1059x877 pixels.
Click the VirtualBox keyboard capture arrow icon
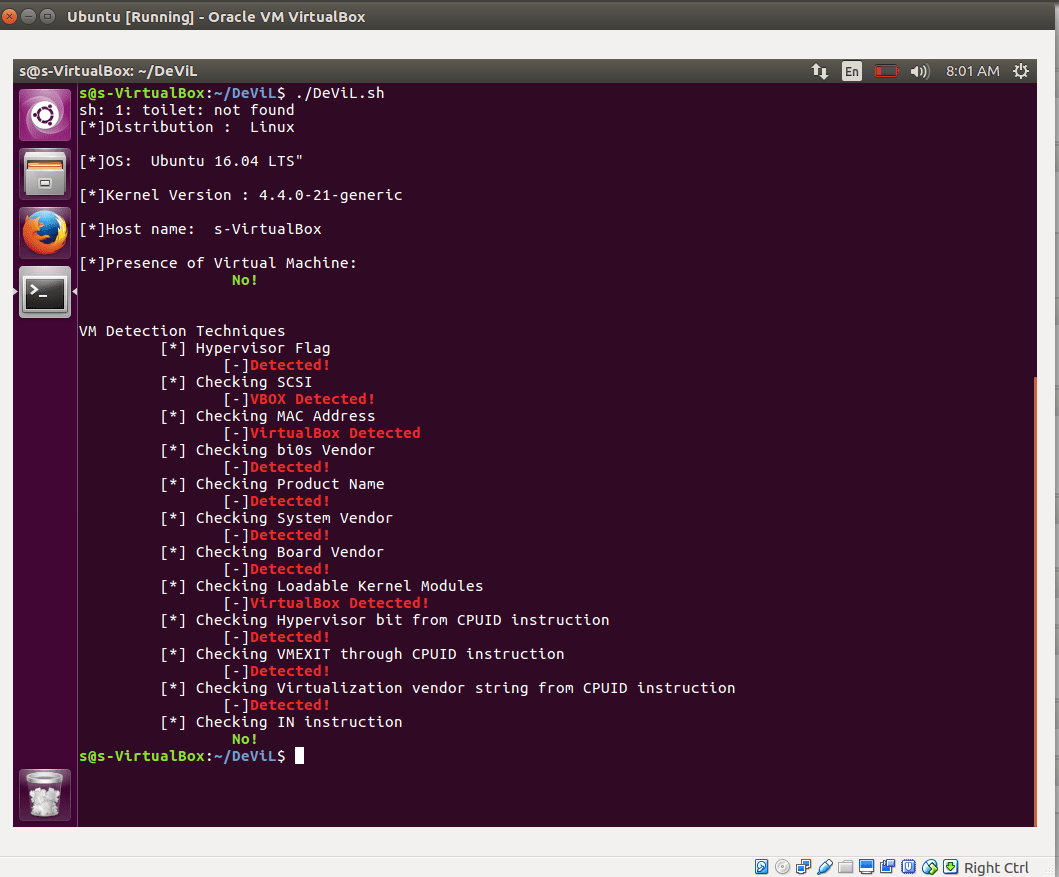(x=950, y=867)
